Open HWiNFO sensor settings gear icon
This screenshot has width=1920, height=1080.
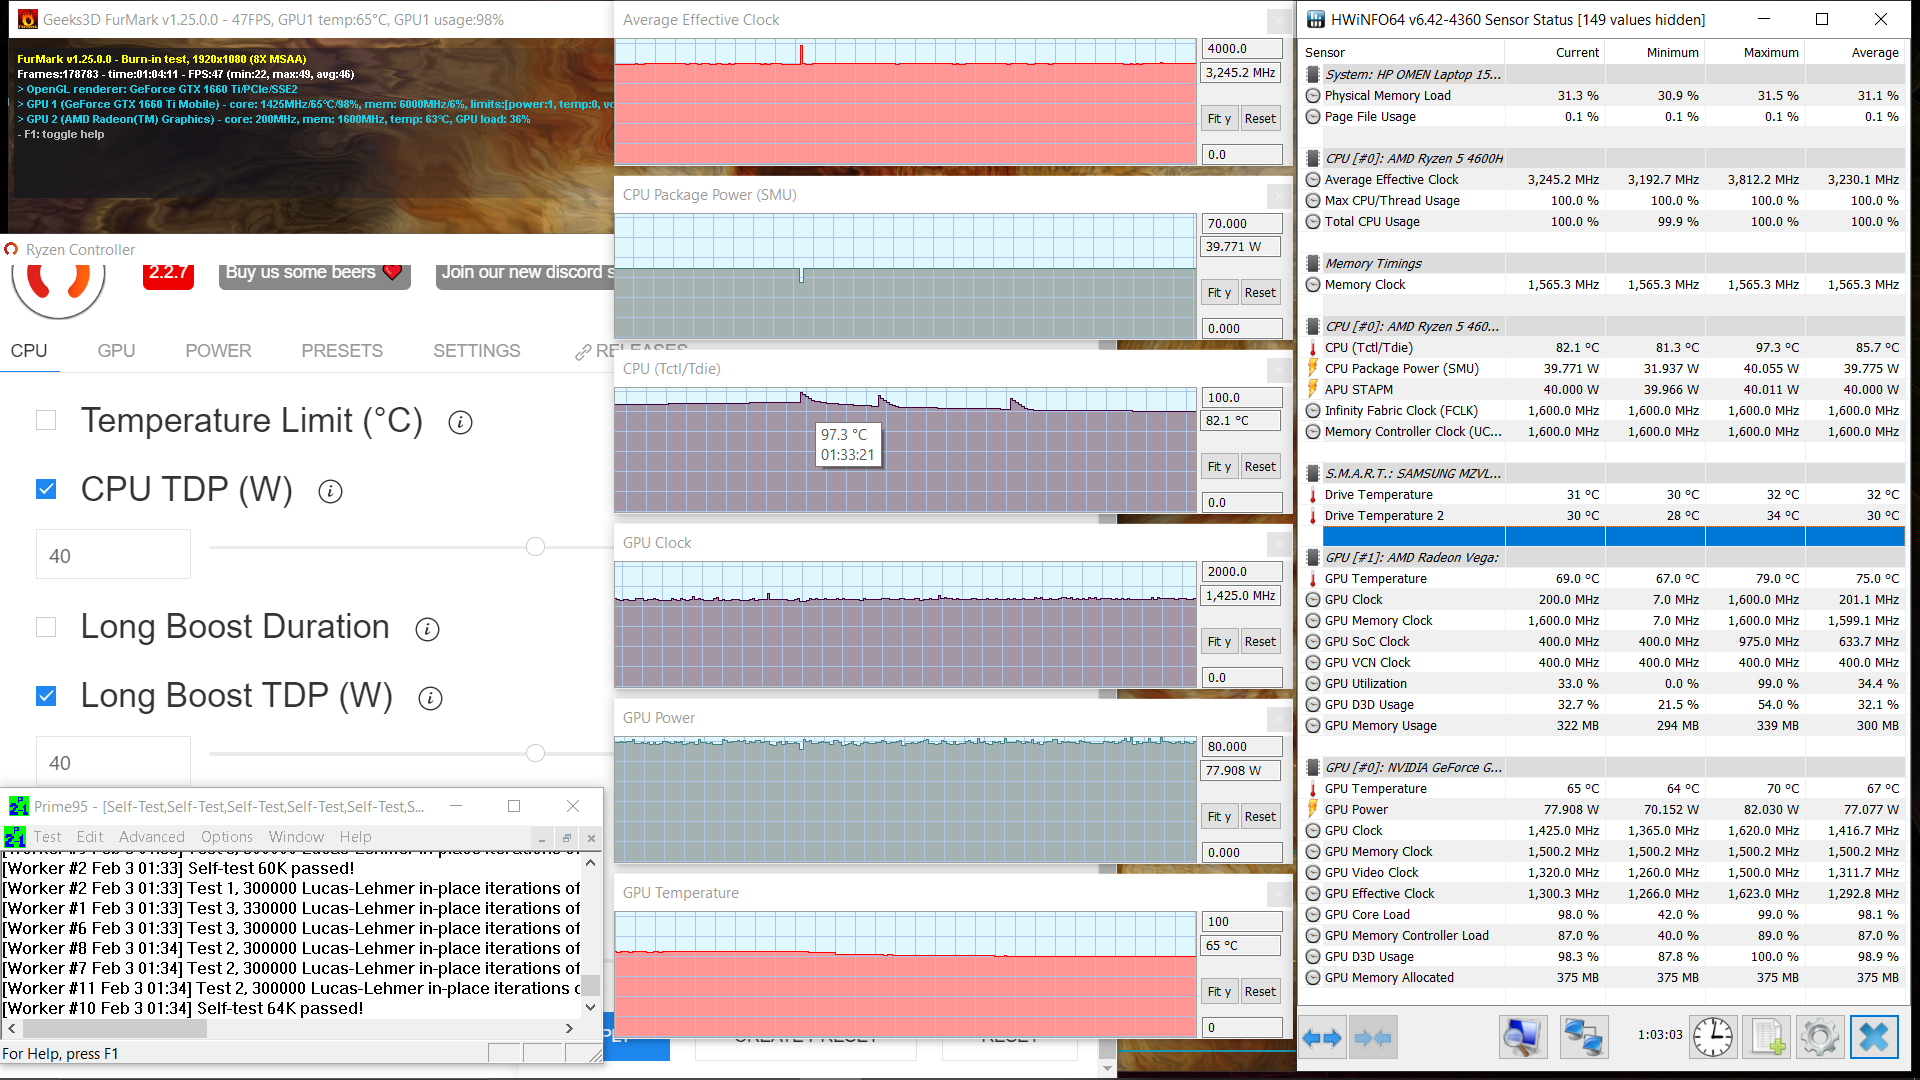pos(1820,1037)
